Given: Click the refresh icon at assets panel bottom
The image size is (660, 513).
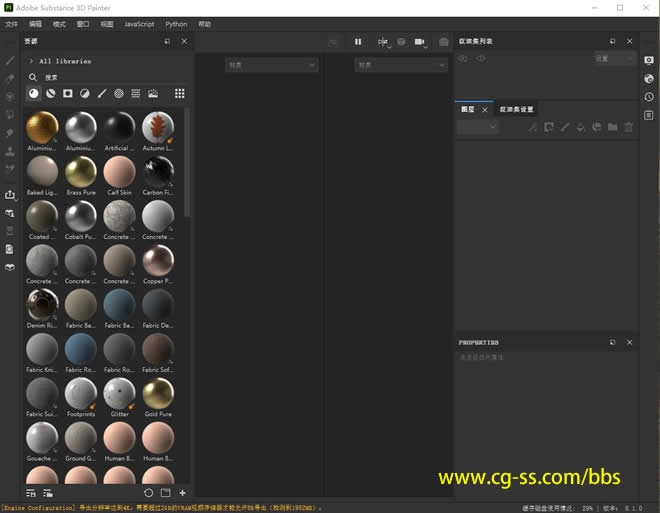Looking at the screenshot, I should [149, 493].
